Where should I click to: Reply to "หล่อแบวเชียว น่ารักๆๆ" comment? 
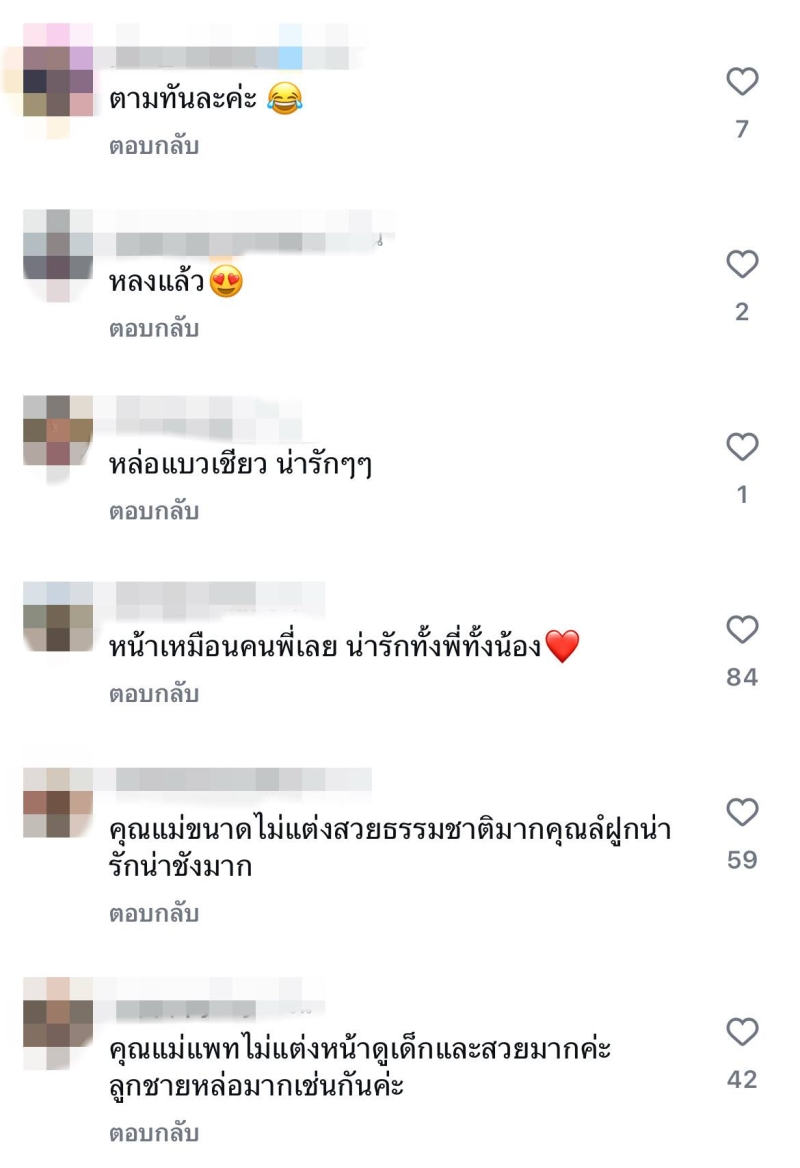(154, 511)
